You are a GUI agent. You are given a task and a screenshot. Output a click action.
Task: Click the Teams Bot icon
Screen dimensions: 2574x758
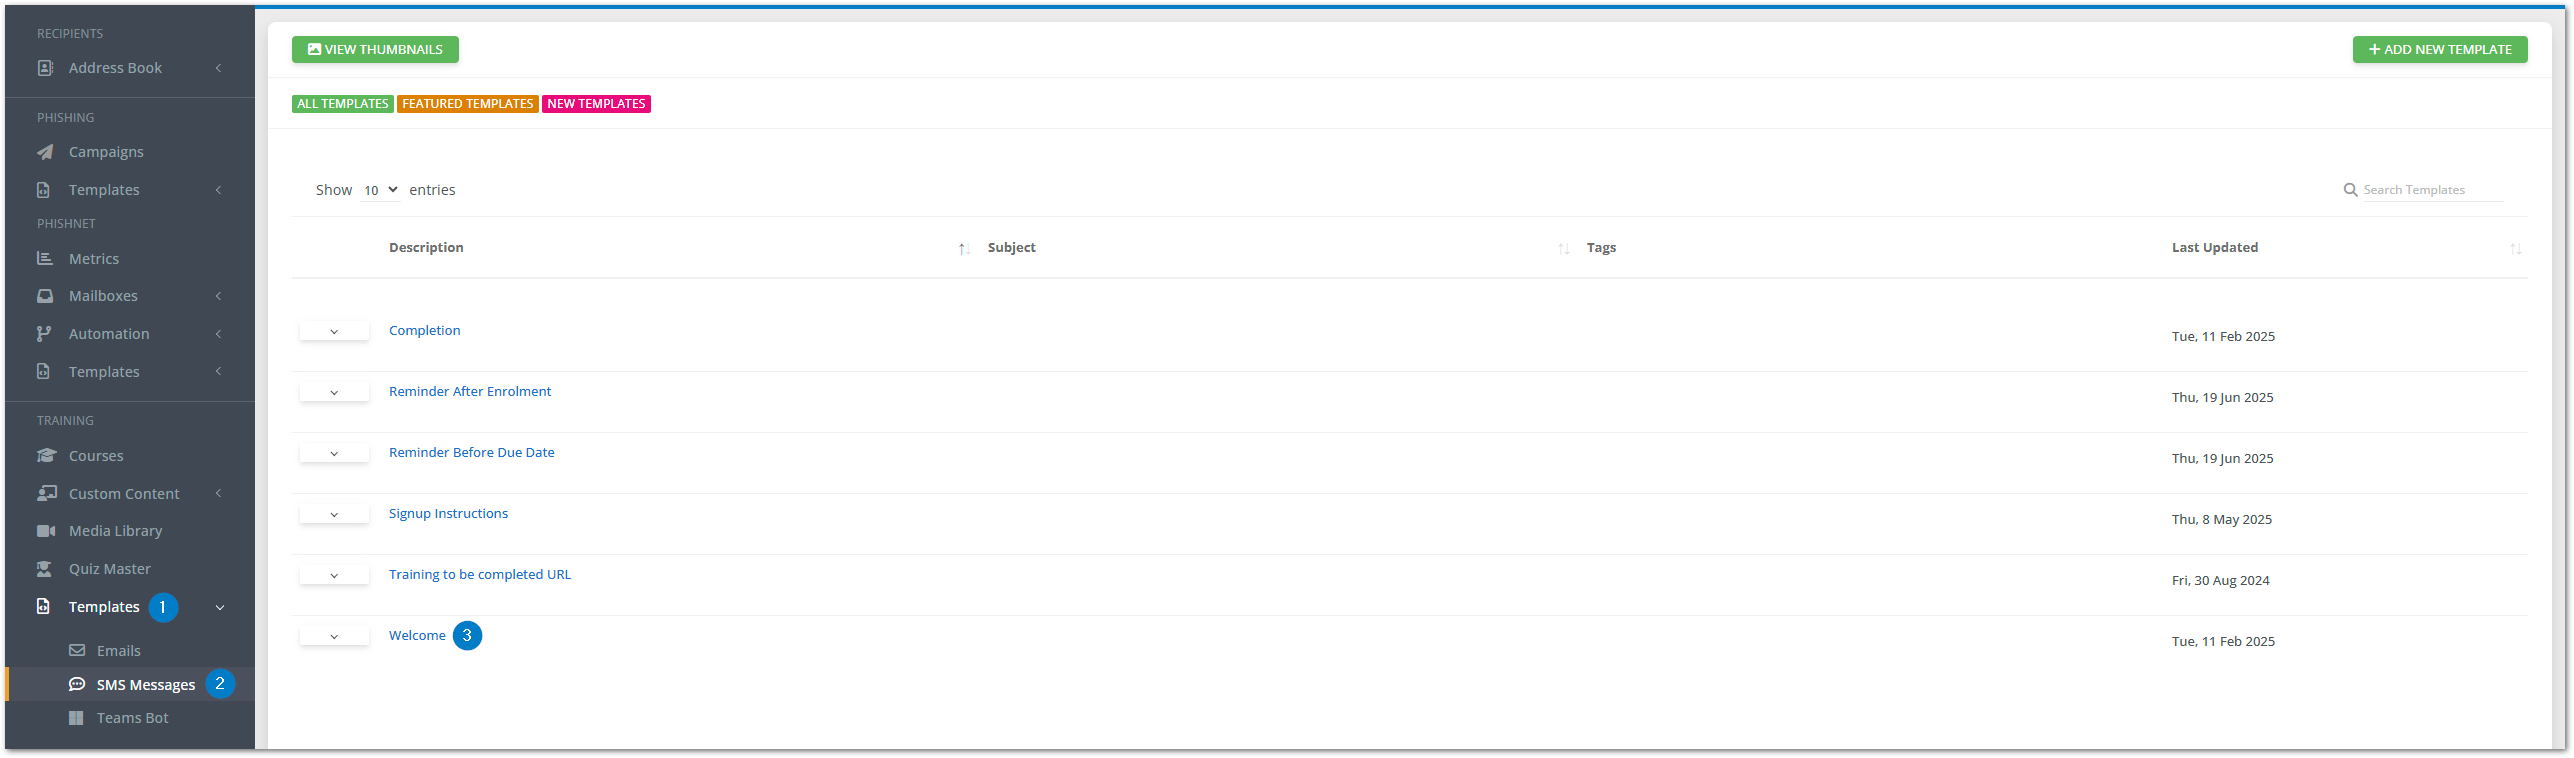click(76, 718)
